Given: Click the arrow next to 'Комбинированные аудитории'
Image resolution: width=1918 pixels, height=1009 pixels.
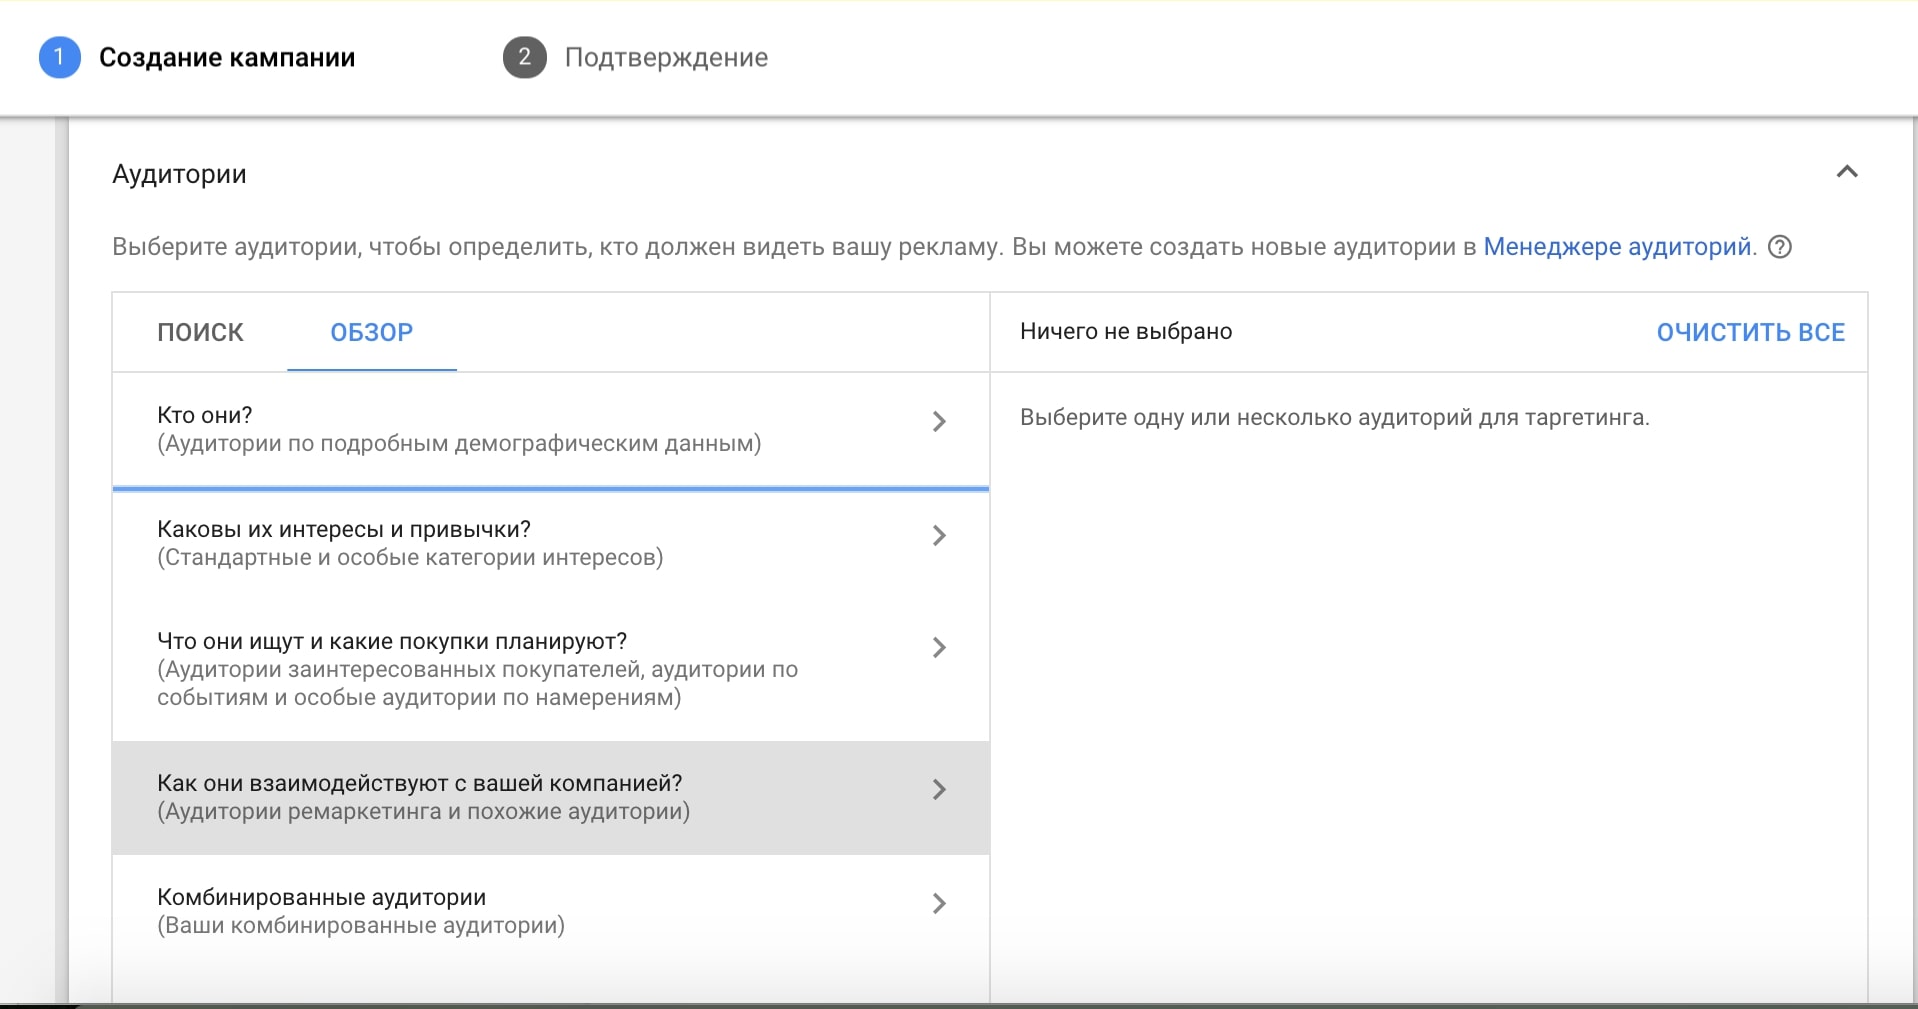Looking at the screenshot, I should point(938,903).
